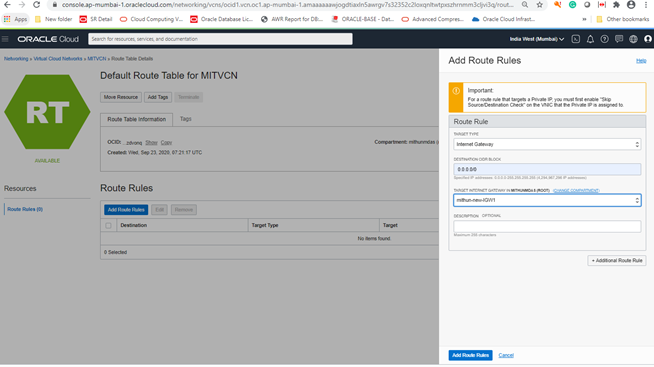Viewport: 654px width, 367px height.
Task: Open the Oracle Cloud user profile icon
Action: coord(648,39)
